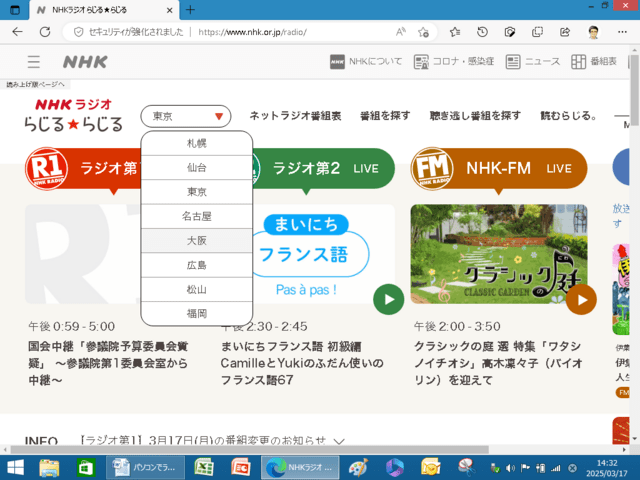This screenshot has height=480, width=640.
Task: Open the NHK hamburger menu
Action: (34, 61)
